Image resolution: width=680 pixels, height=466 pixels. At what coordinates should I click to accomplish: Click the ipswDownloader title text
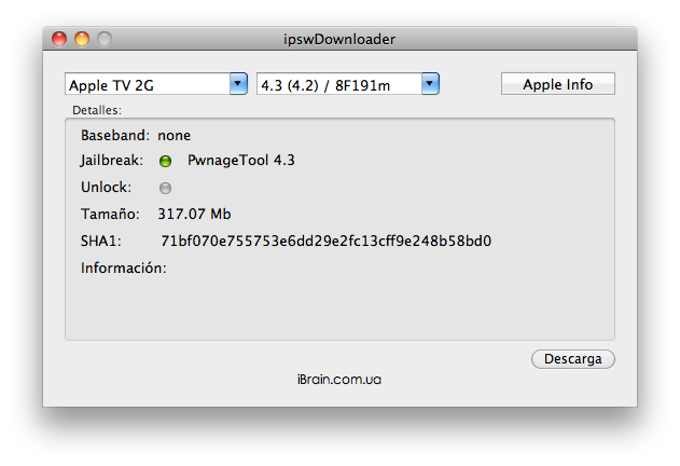[340, 39]
